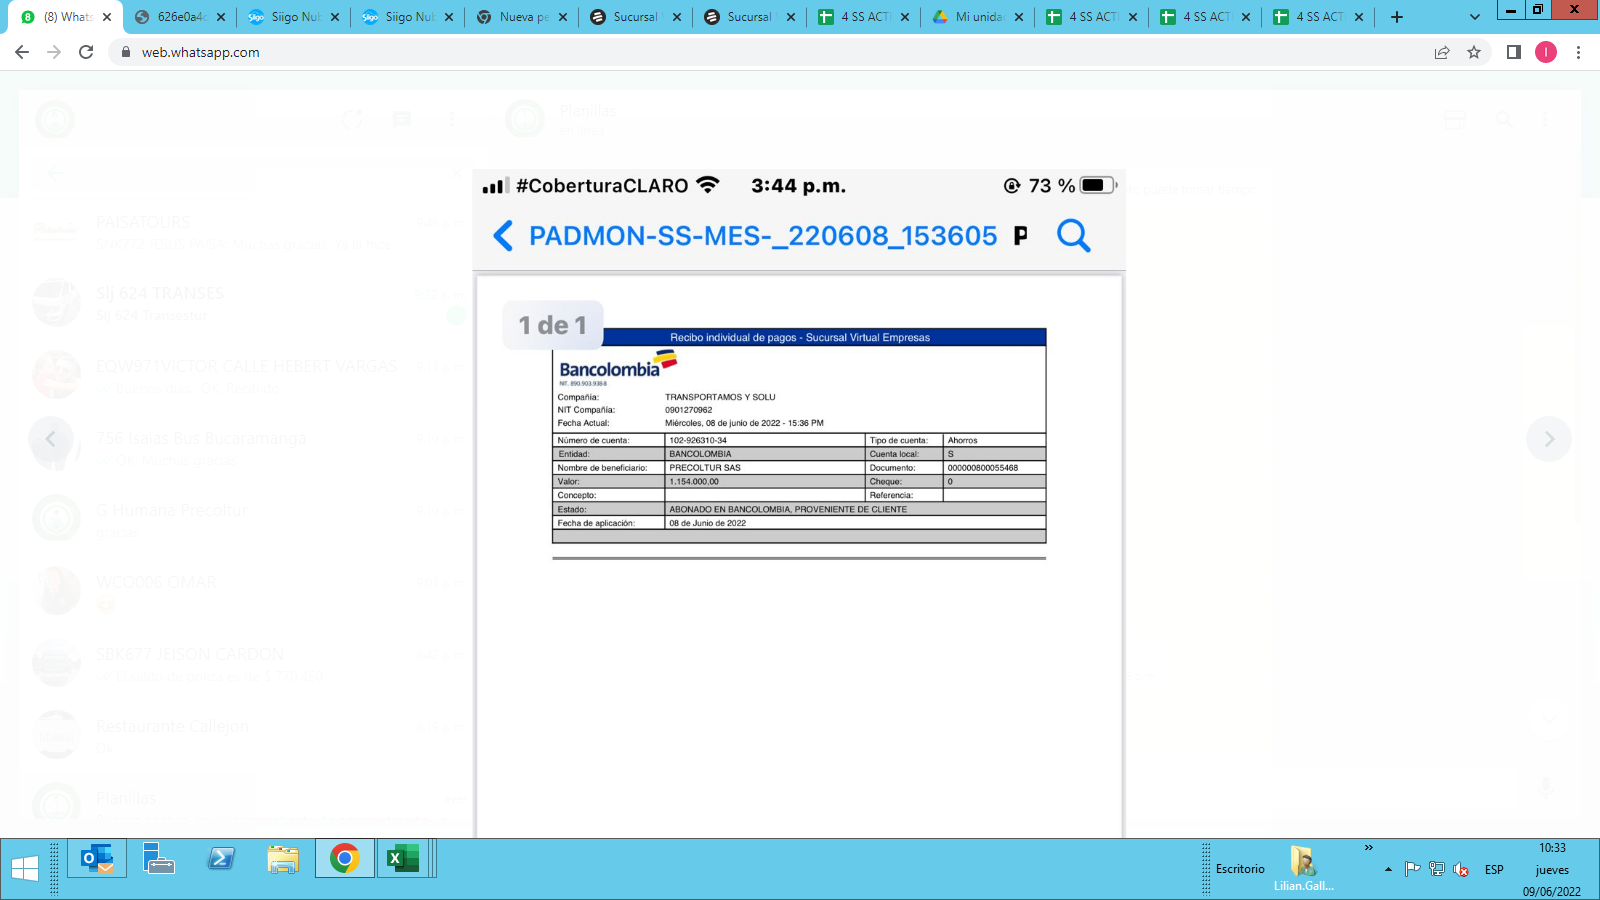Expand the Escritorio toolbar chevron

click(x=1368, y=848)
